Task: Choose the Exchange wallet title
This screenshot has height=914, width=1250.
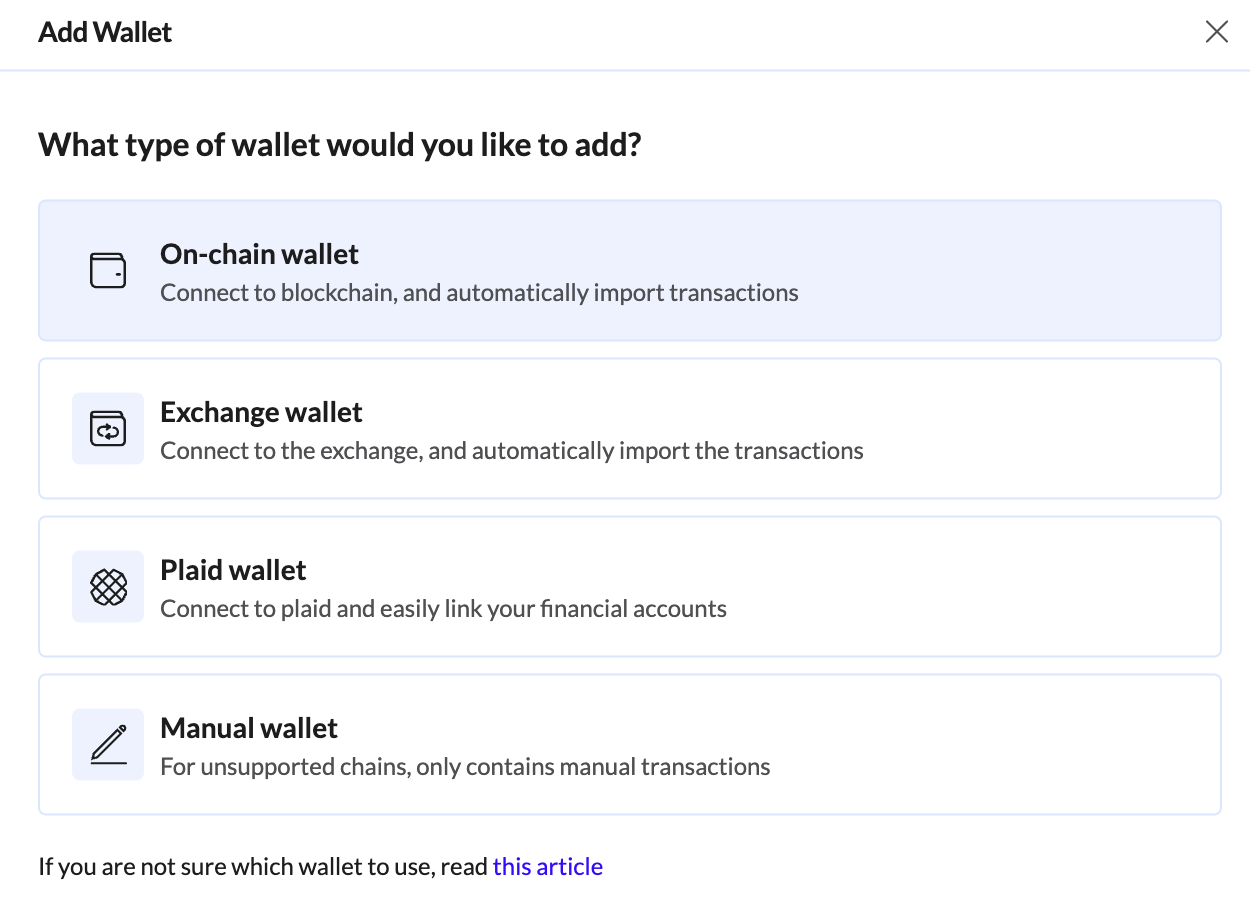Action: tap(261, 412)
